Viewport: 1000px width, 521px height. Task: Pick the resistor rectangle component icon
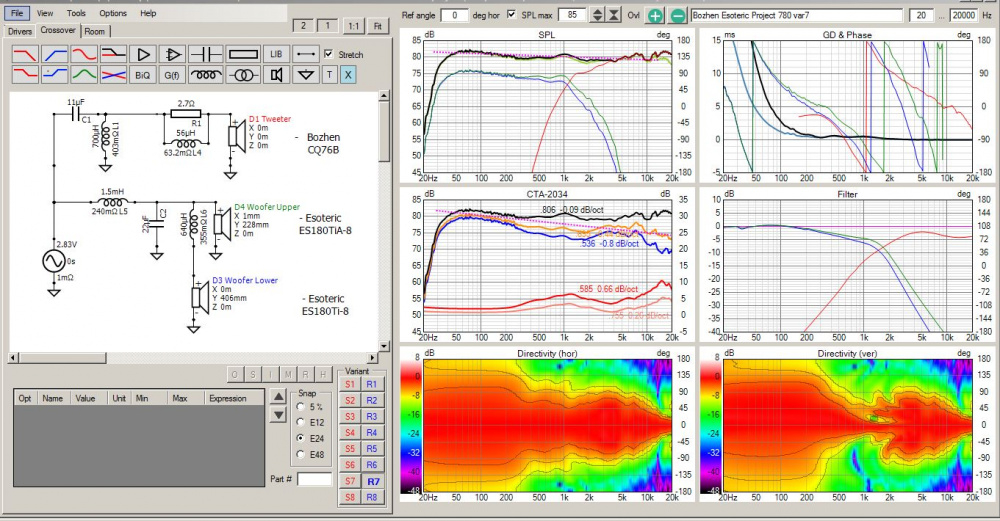(242, 53)
